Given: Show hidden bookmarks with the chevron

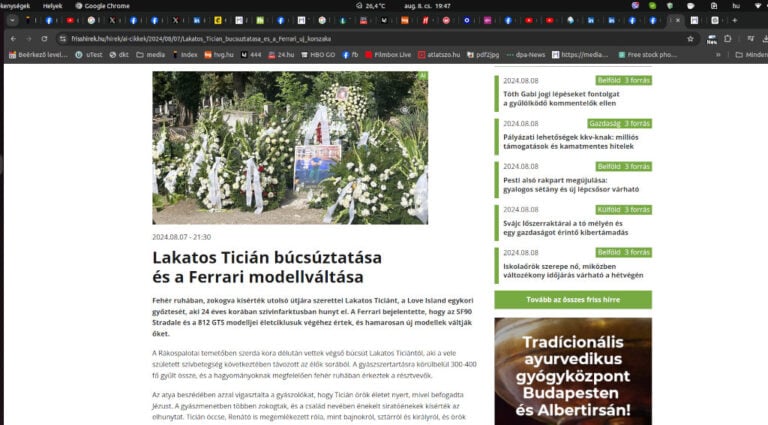Looking at the screenshot, I should coord(718,55).
